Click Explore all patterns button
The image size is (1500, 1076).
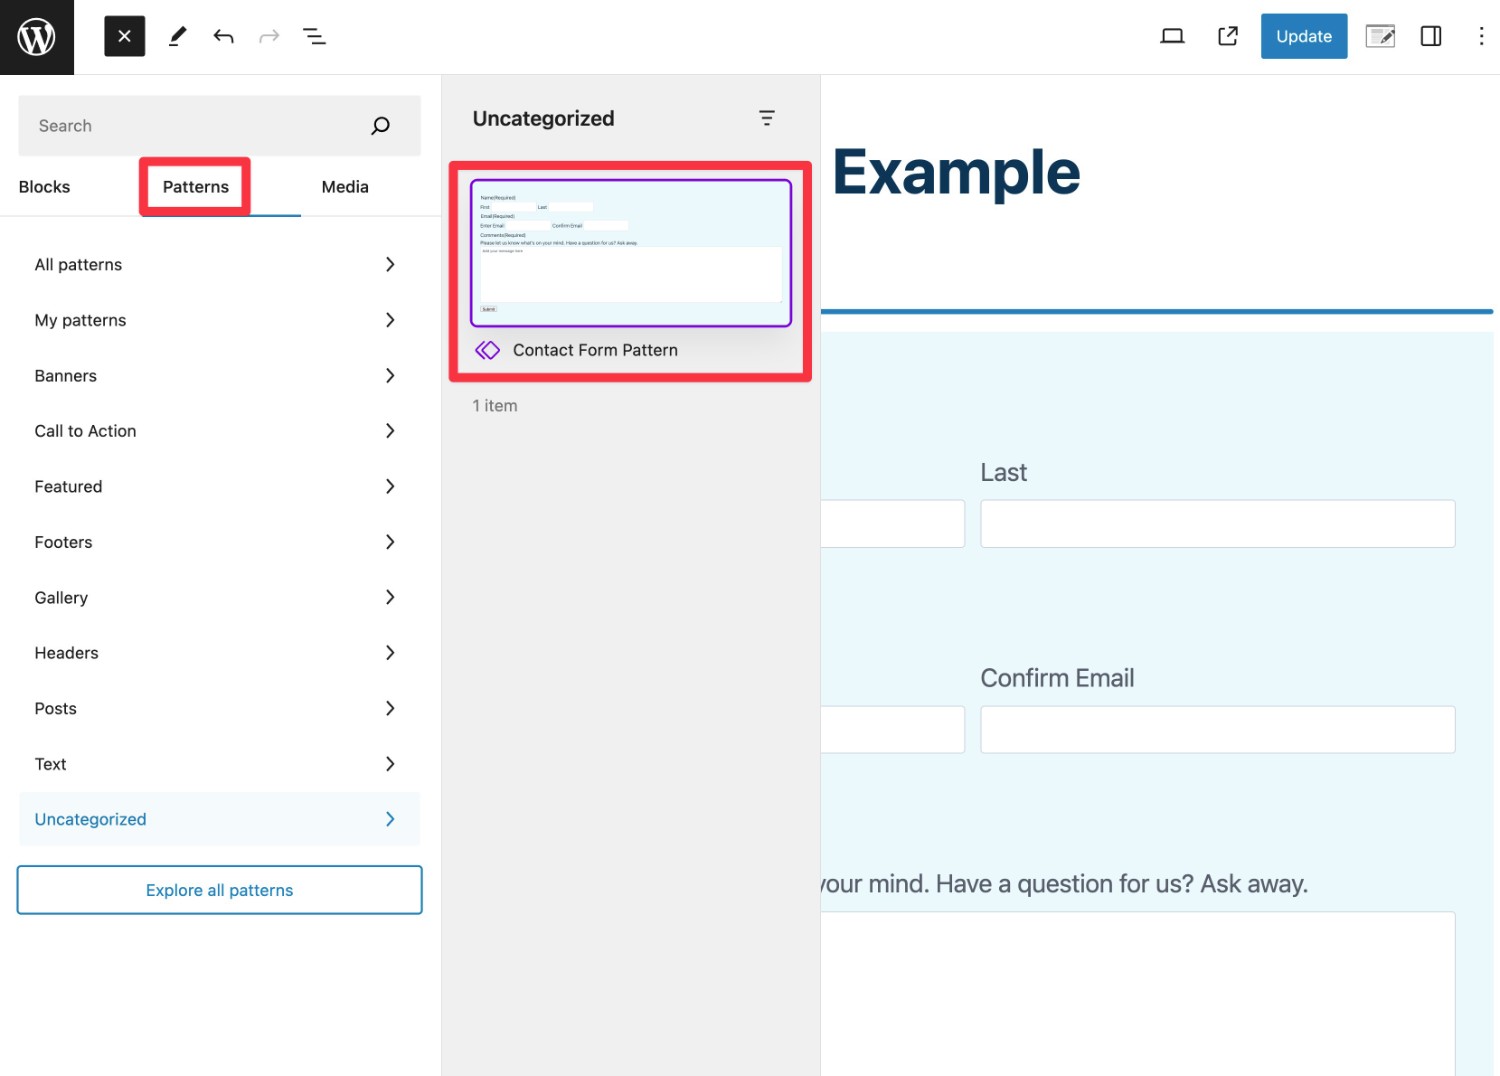219,890
